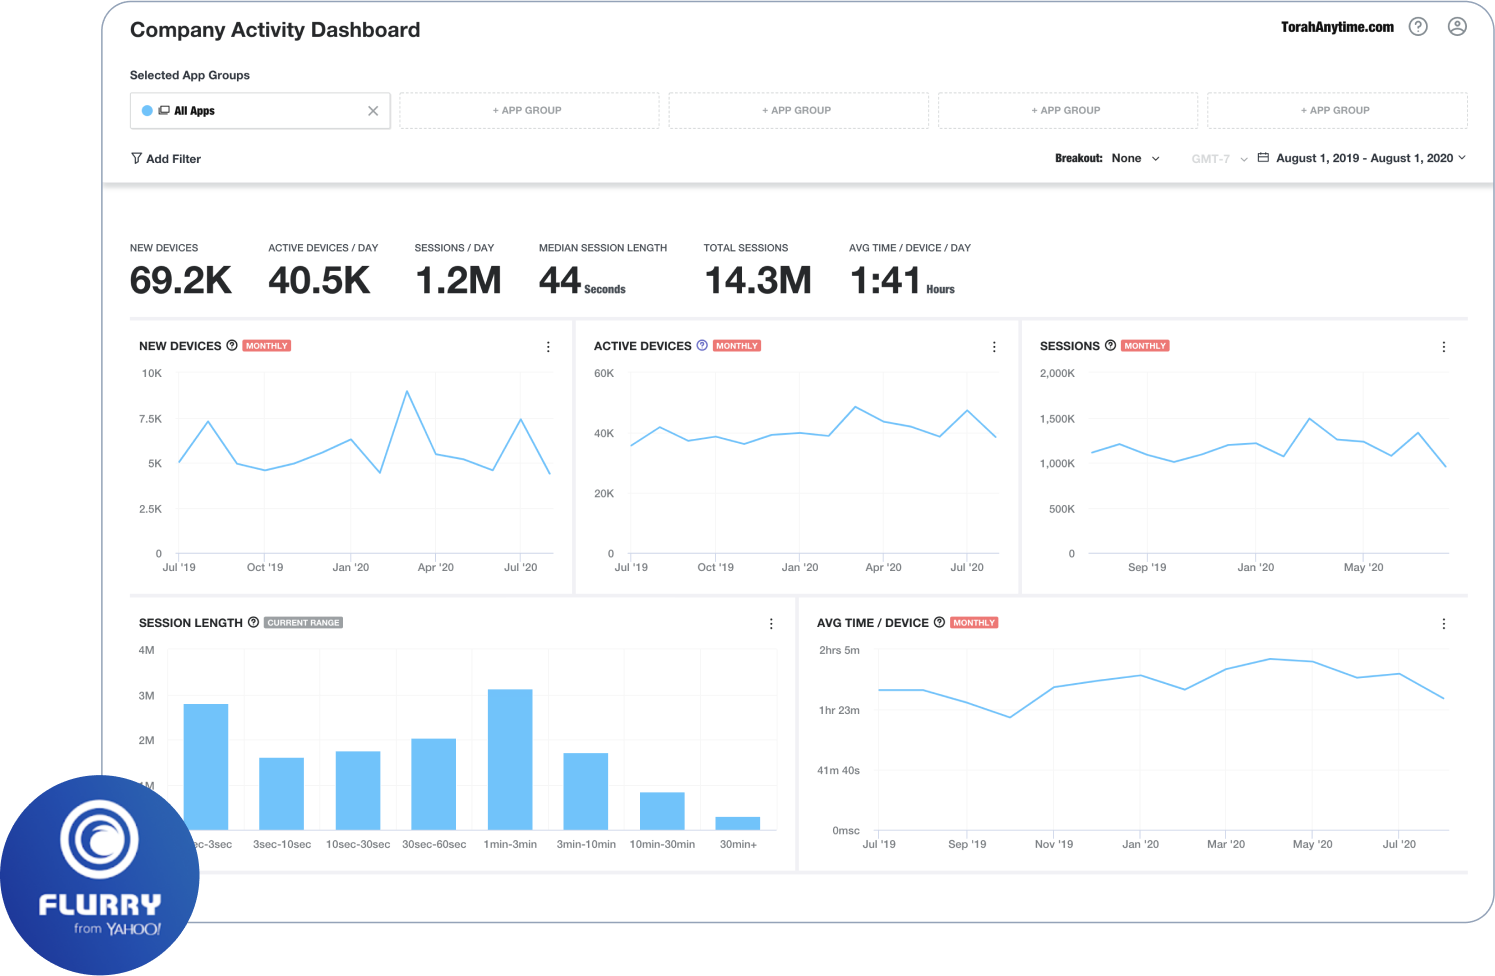
Task: Click the 3sec-10sec session length bar
Action: [282, 794]
